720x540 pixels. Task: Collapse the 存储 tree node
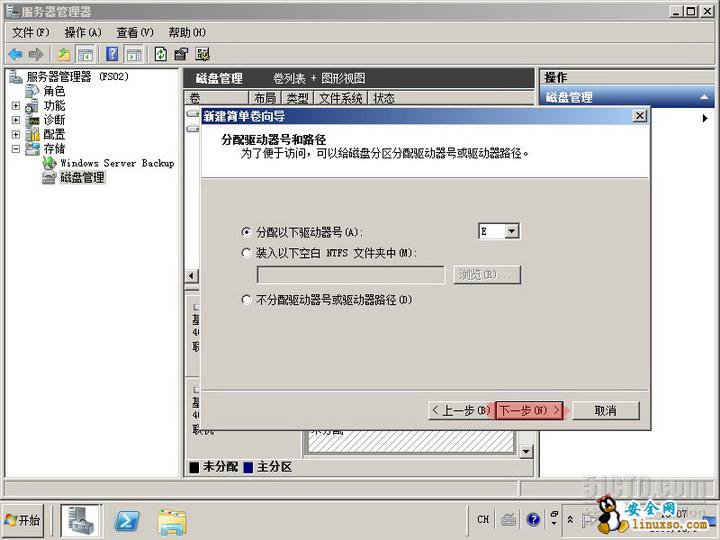click(16, 149)
